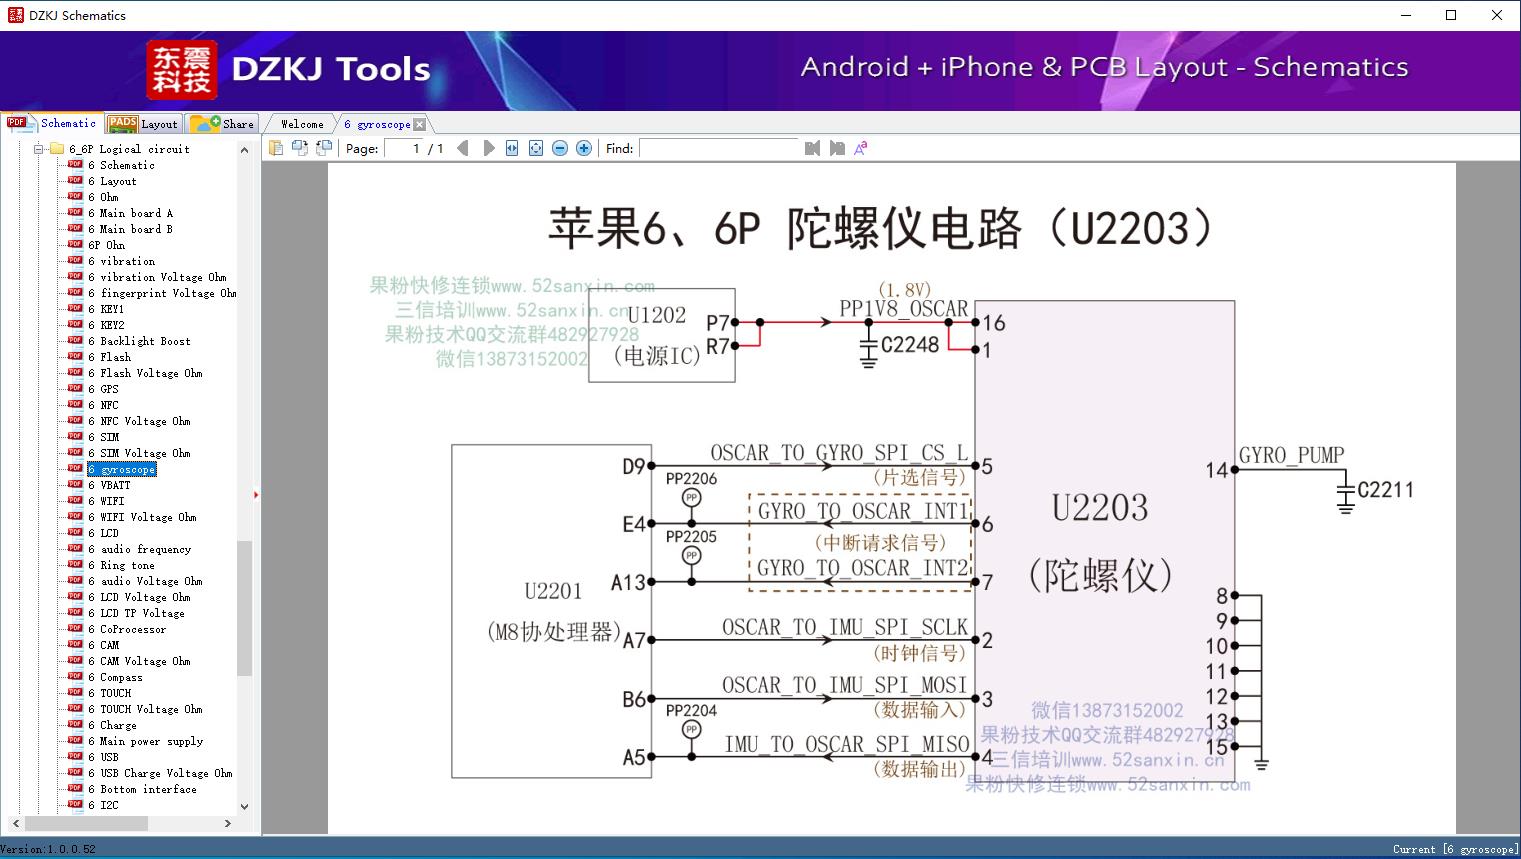Open the 6 Main power supply item

point(145,741)
